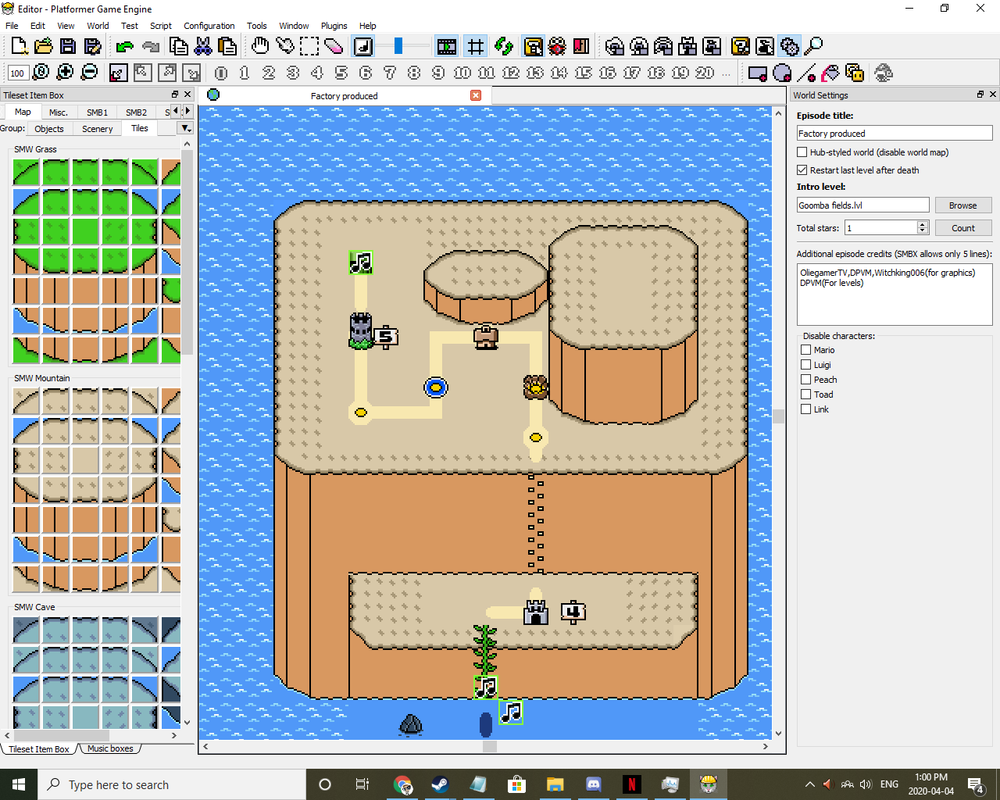Click Browse for intro level
Viewport: 1000px width, 800px height.
click(x=963, y=205)
